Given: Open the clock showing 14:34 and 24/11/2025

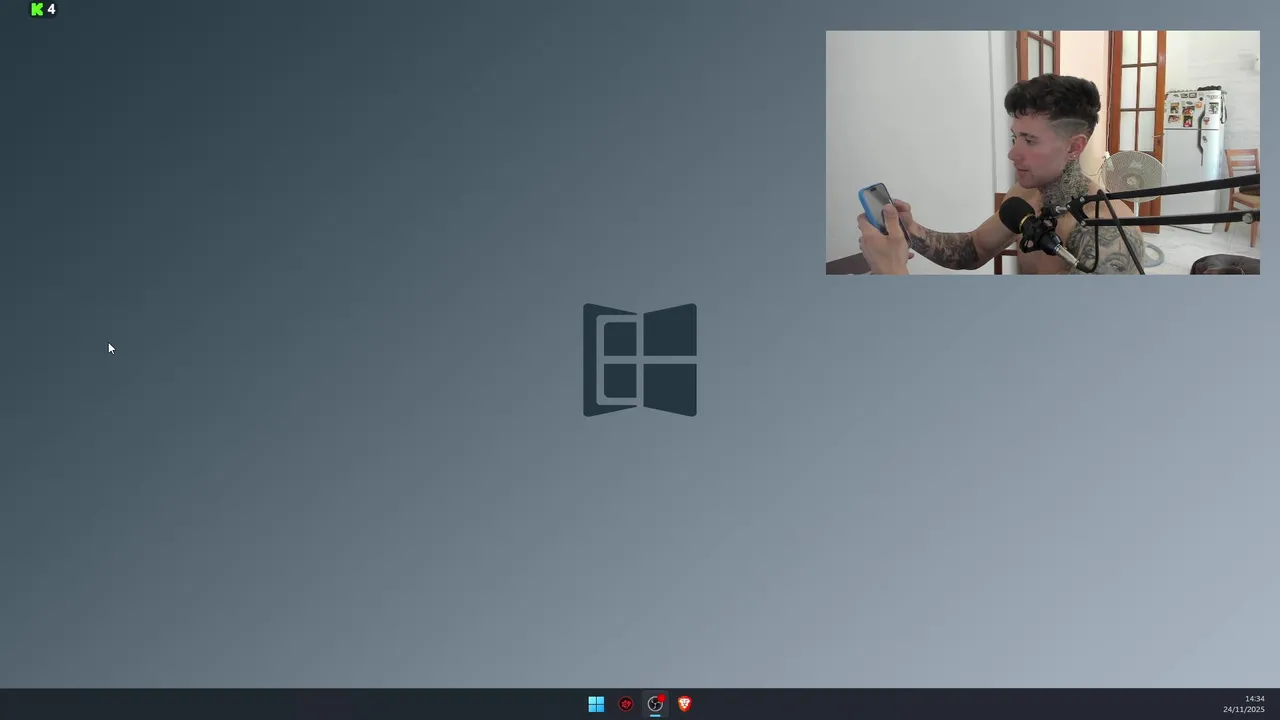Looking at the screenshot, I should click(1244, 704).
